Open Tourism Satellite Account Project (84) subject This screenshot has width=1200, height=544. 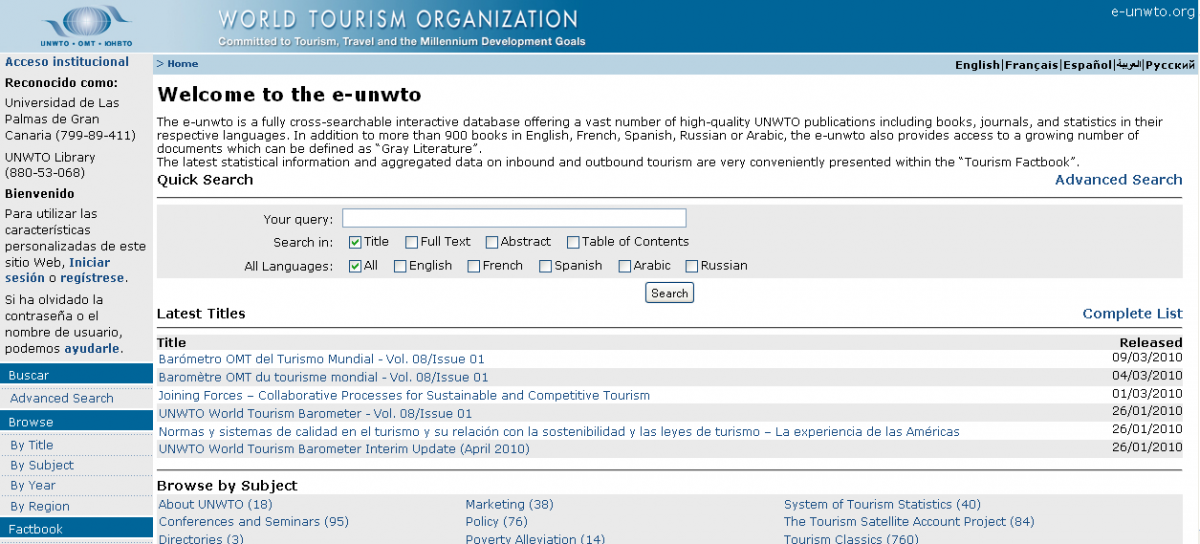tap(909, 521)
